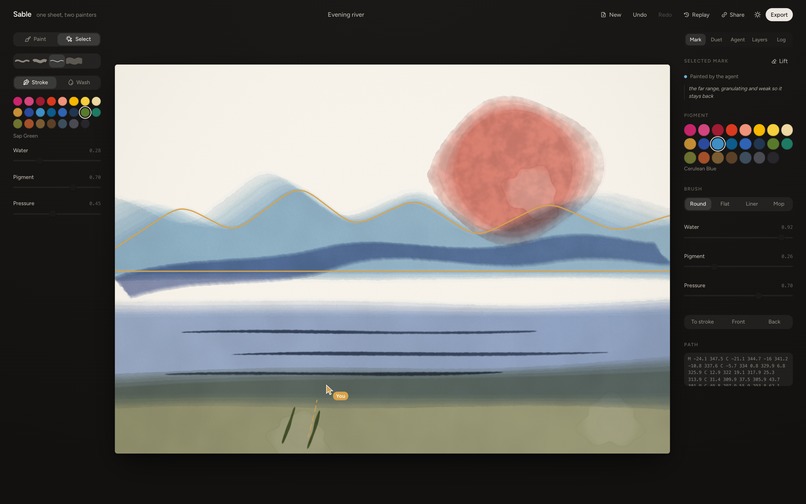Select the left green reed stroke
Viewport: 806px width, 504px height.
pos(288,425)
